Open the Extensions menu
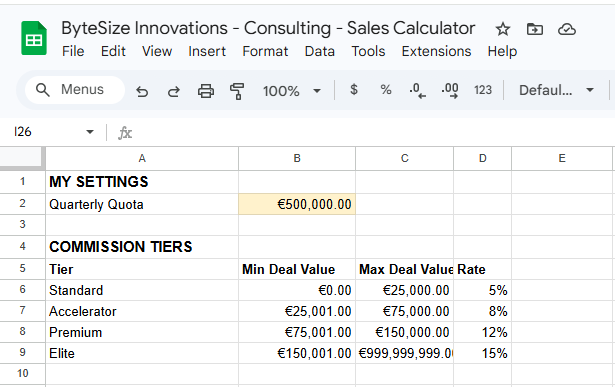The image size is (615, 387). [436, 51]
